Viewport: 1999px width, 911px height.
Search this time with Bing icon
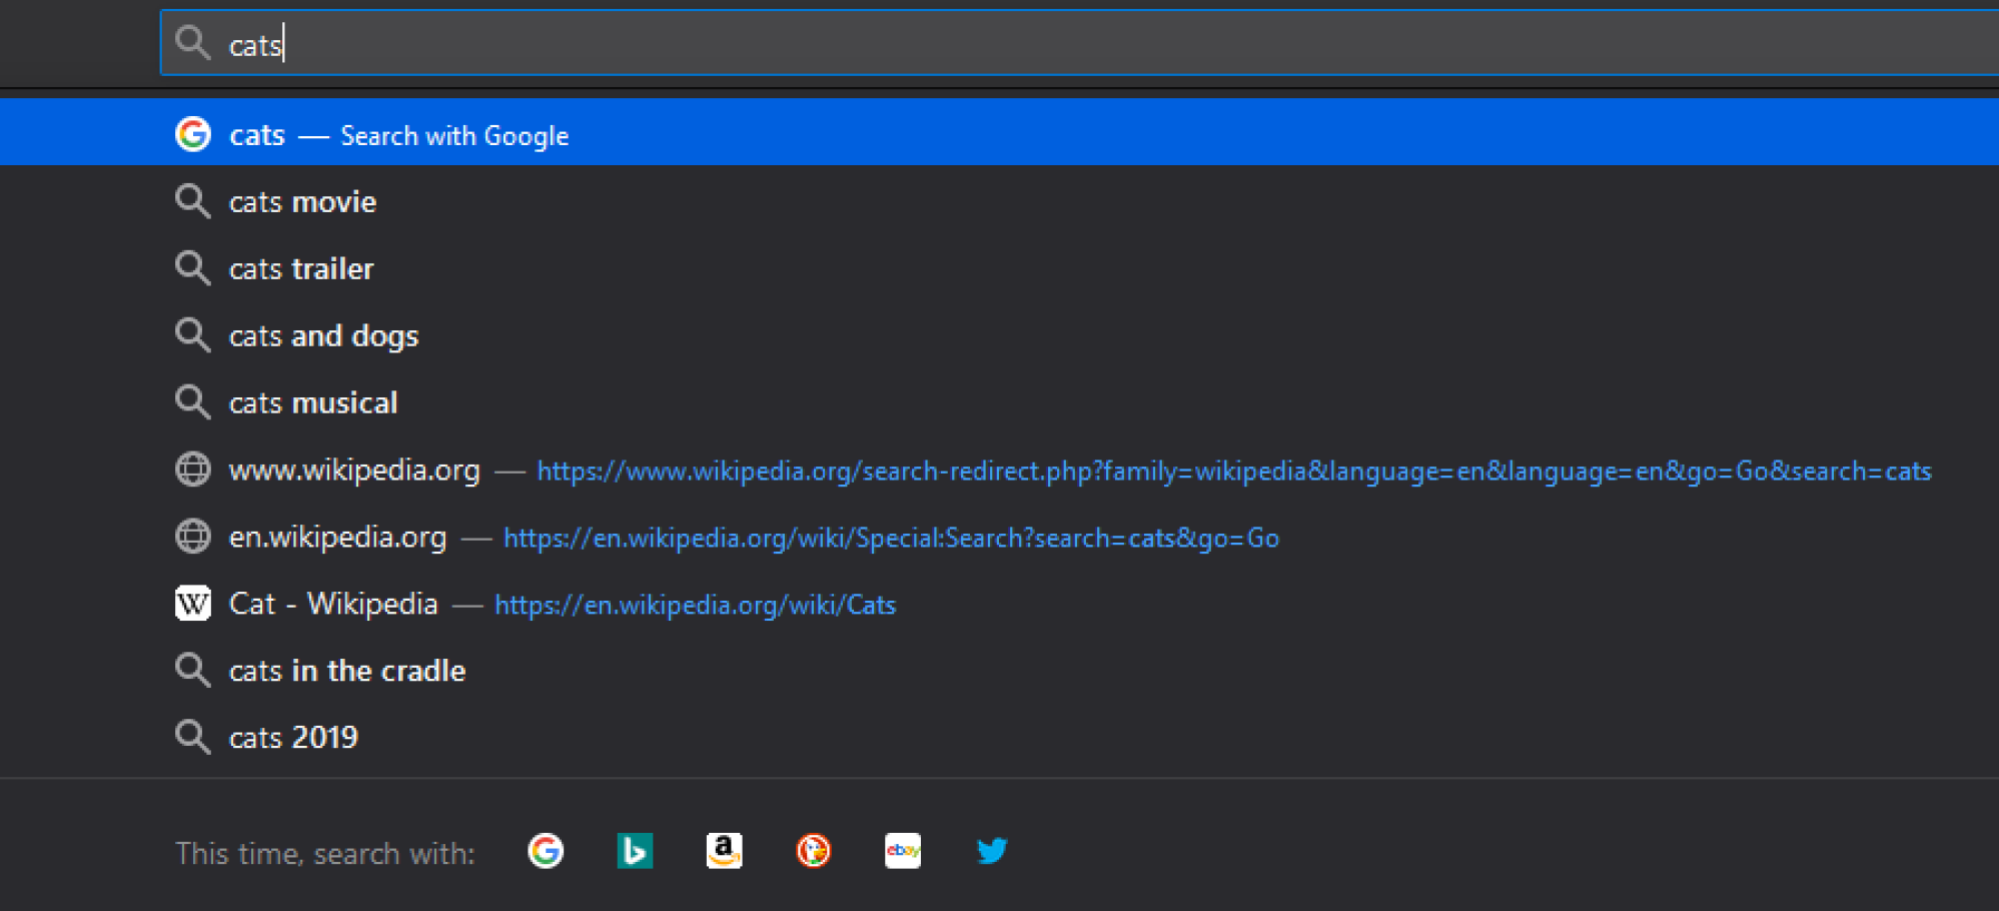(x=635, y=851)
